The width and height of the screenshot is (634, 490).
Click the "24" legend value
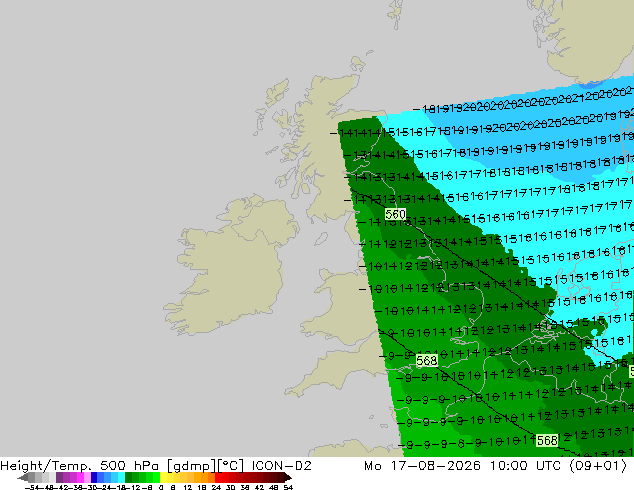tap(216, 488)
